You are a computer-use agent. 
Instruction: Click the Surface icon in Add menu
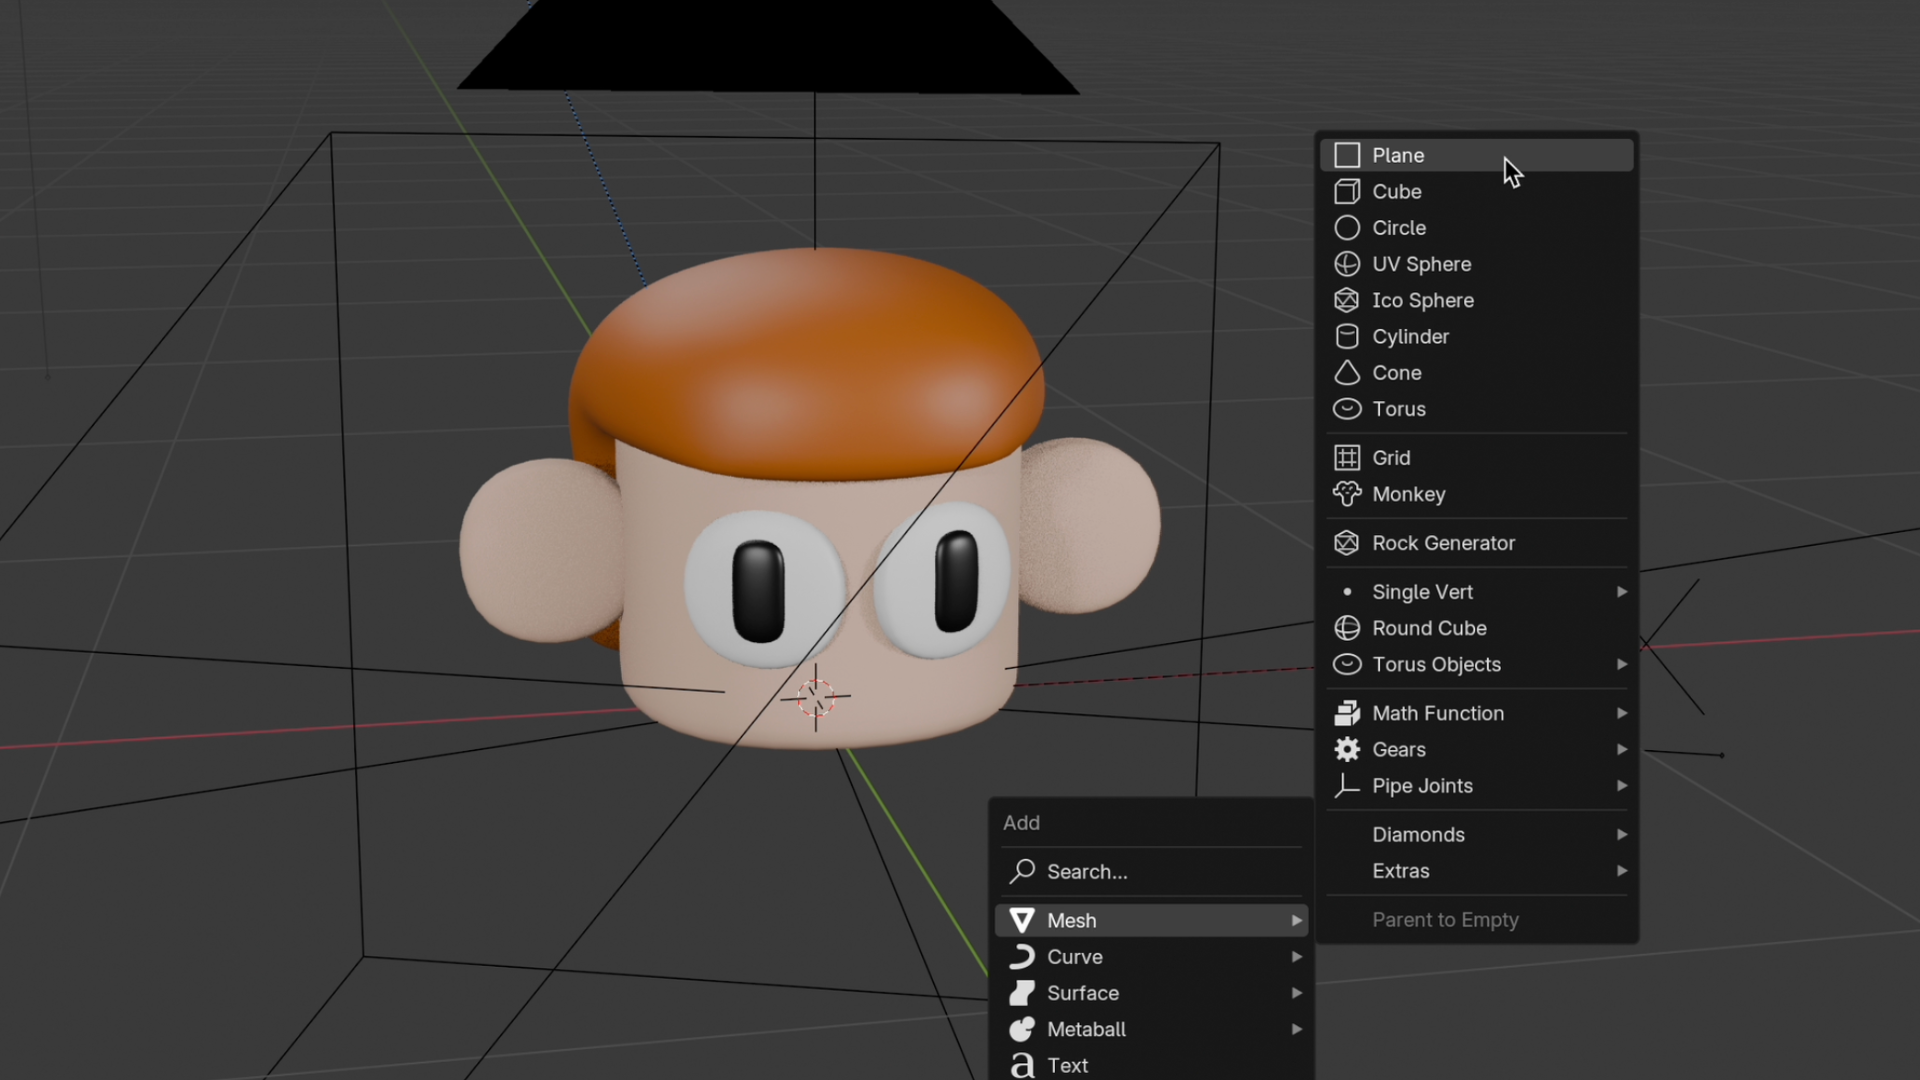point(1022,993)
